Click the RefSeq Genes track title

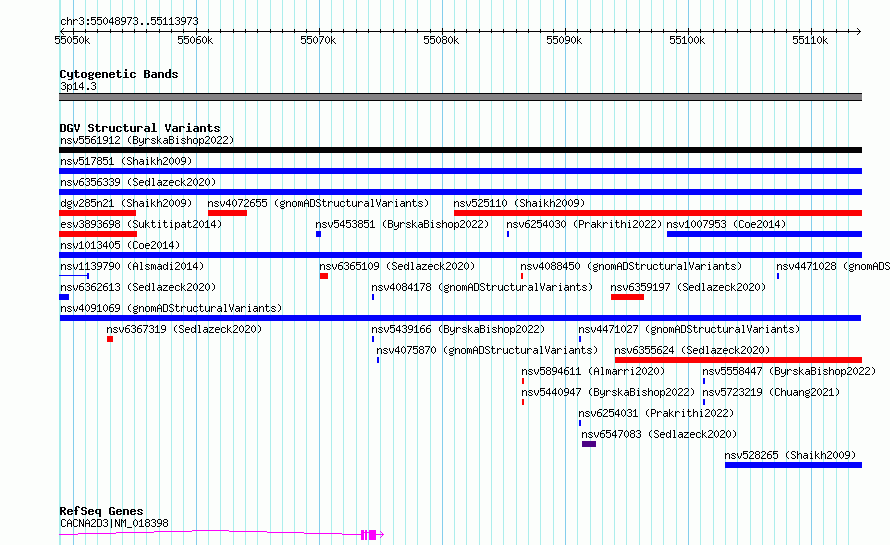101,512
